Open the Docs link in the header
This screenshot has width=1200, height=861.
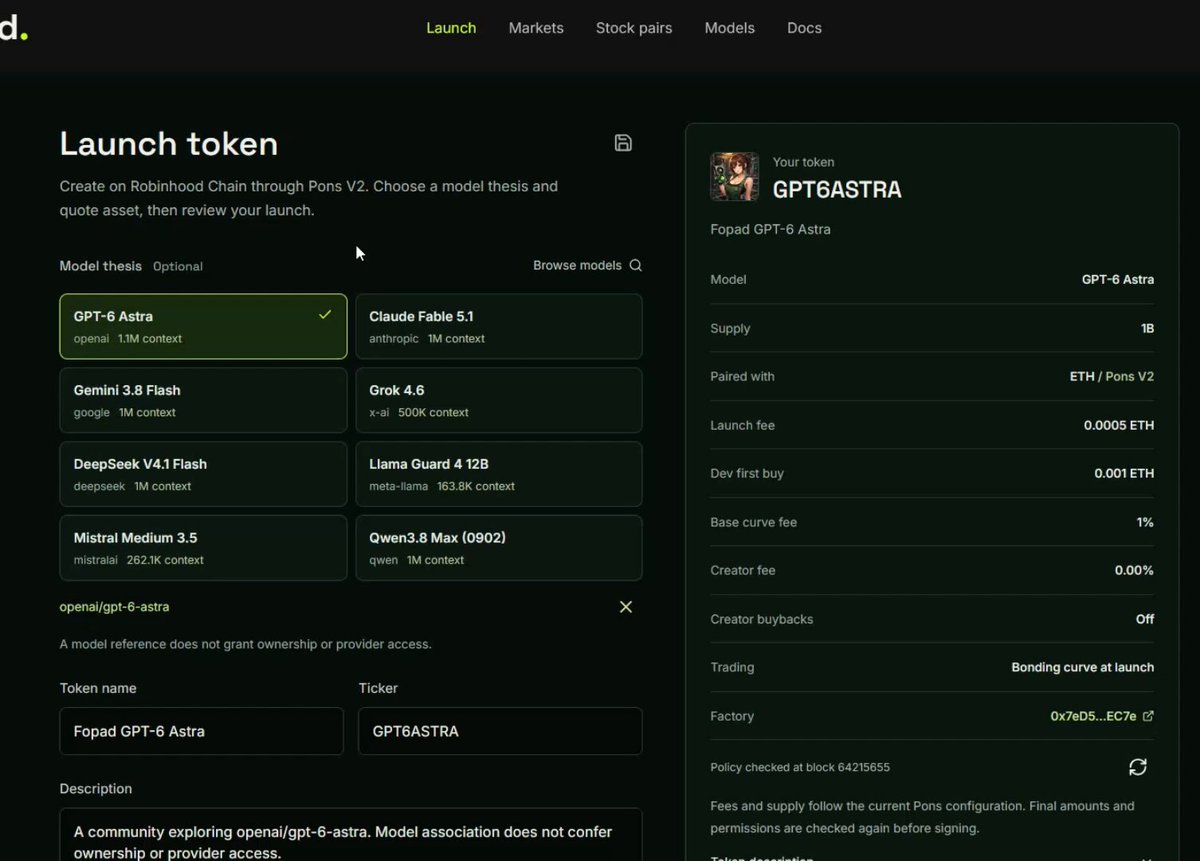tap(804, 28)
